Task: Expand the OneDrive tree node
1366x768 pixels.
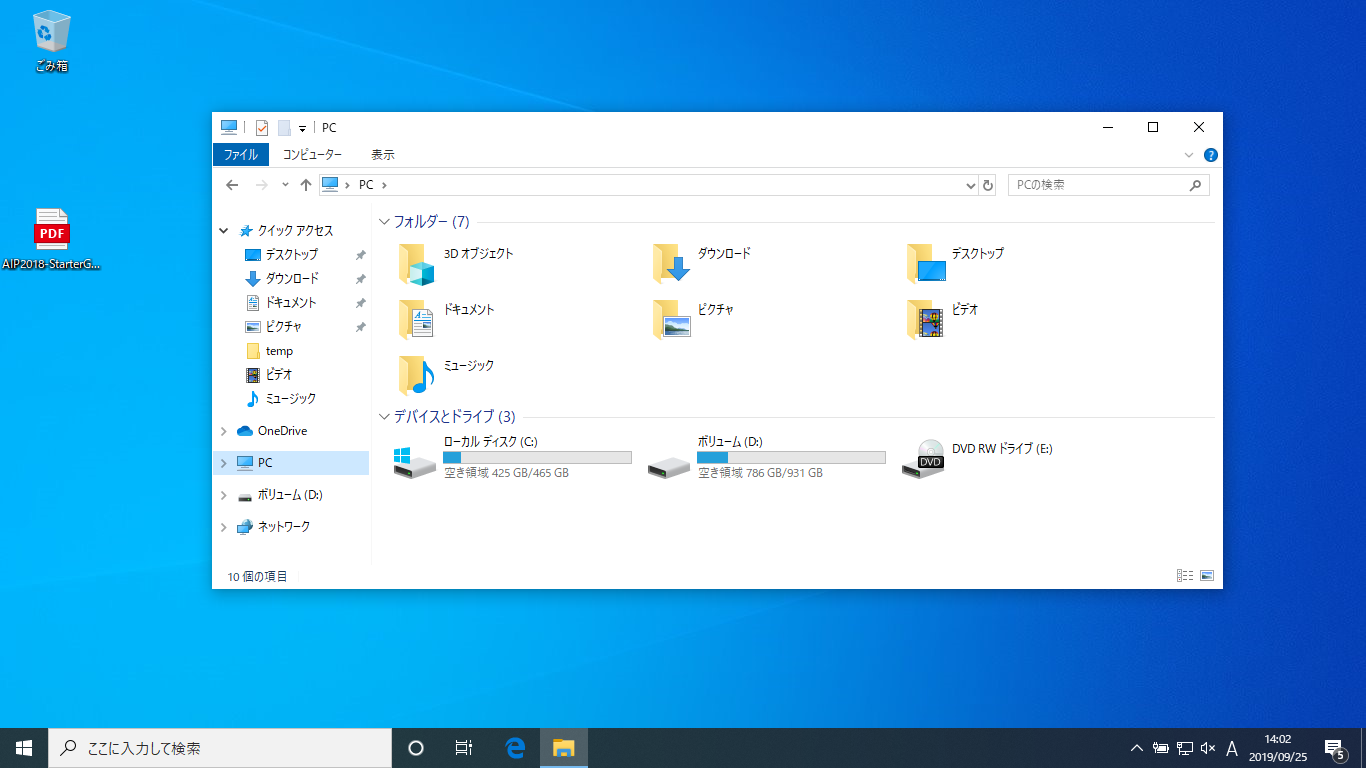Action: click(x=223, y=431)
